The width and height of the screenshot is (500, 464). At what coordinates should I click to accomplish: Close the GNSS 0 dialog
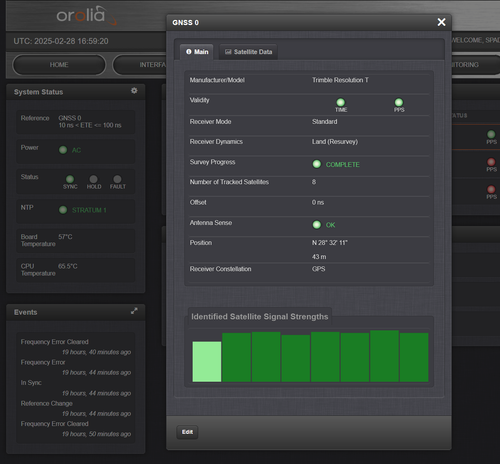tap(441, 22)
